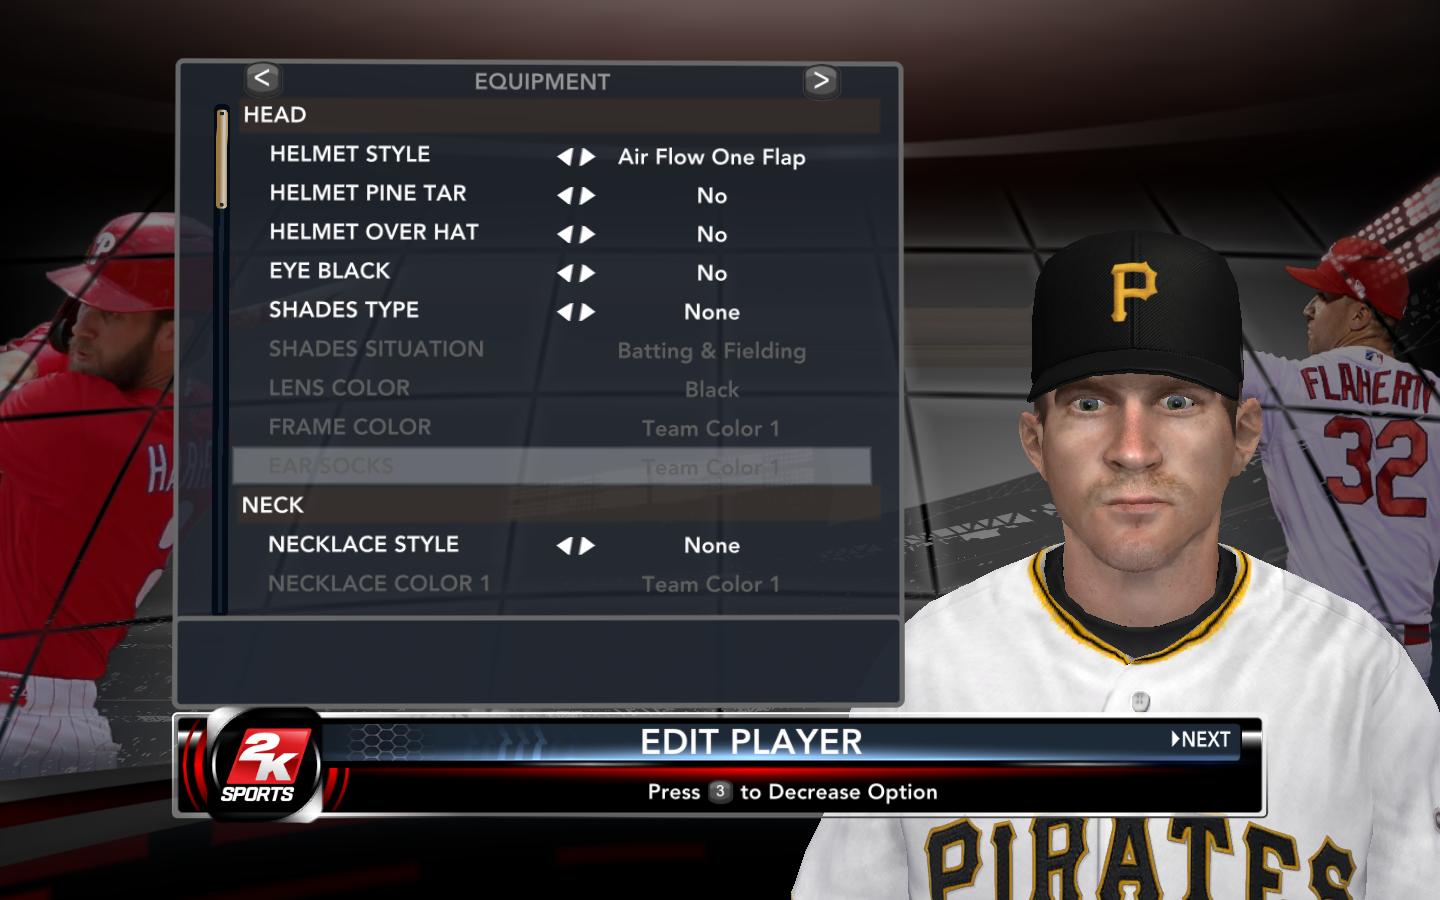Select the Air Flow One Flap value
Viewport: 1440px width, 900px height.
point(712,157)
